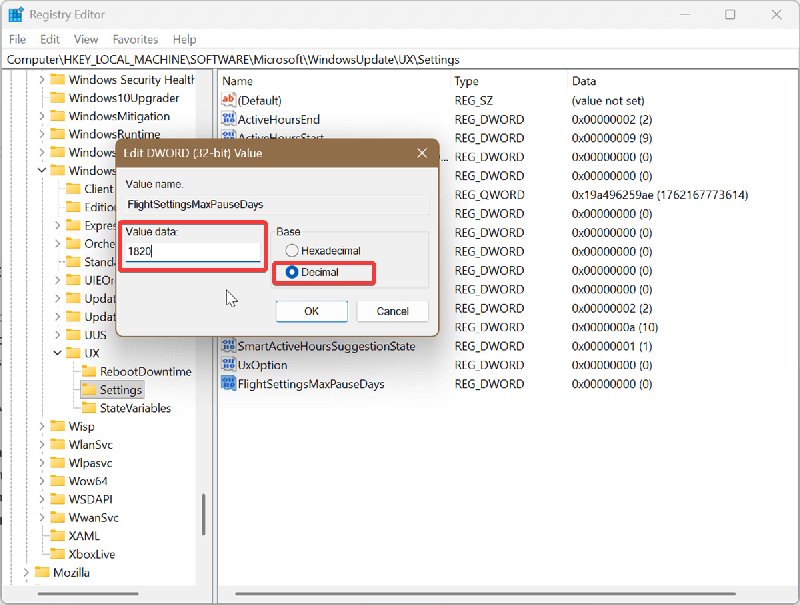Image resolution: width=800 pixels, height=605 pixels.
Task: Click the tree pane horizontal scrollbar
Action: (88, 594)
